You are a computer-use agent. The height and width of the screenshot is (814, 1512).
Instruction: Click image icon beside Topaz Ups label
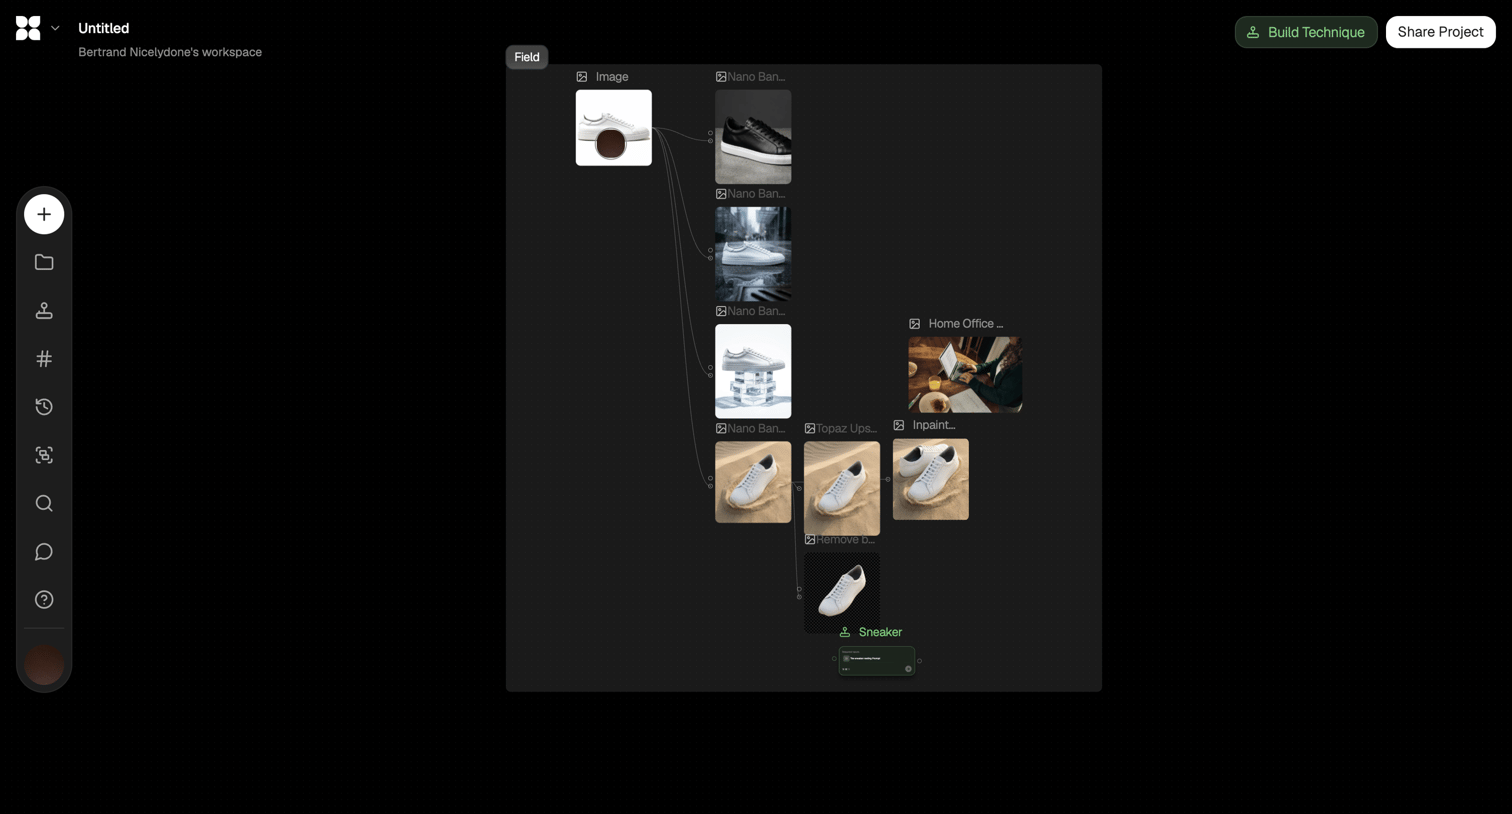810,429
